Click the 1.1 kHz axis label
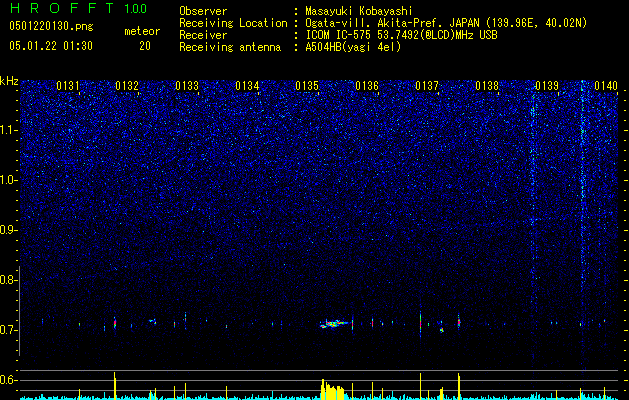This screenshot has width=629, height=400. 9,130
